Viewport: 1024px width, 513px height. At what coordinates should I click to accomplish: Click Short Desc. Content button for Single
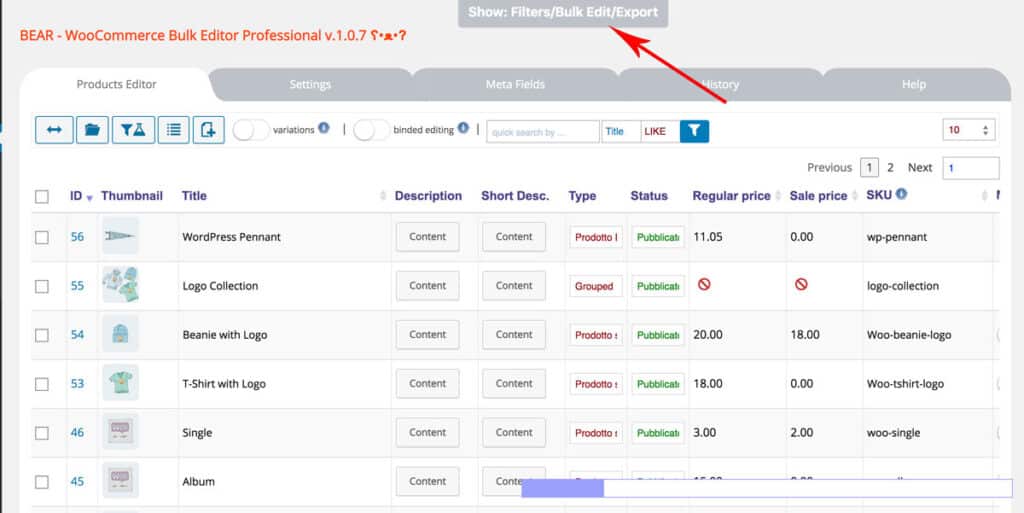[x=514, y=433]
